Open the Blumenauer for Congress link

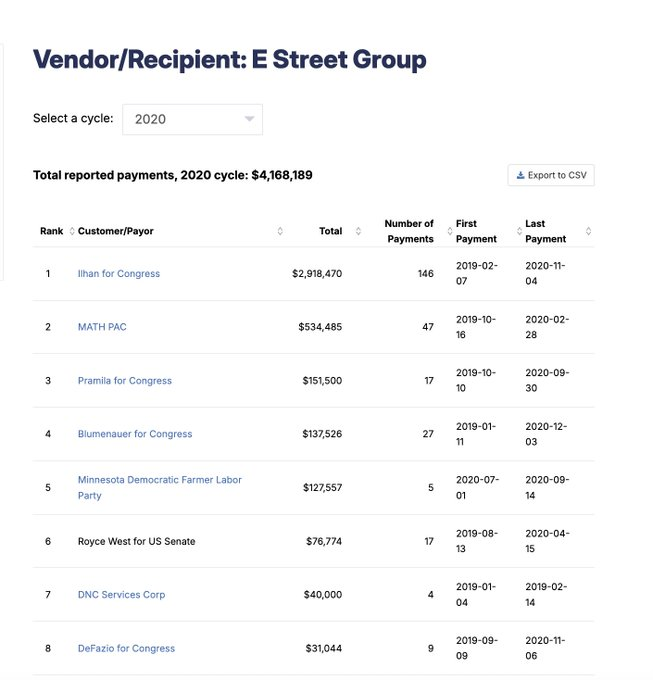point(135,434)
